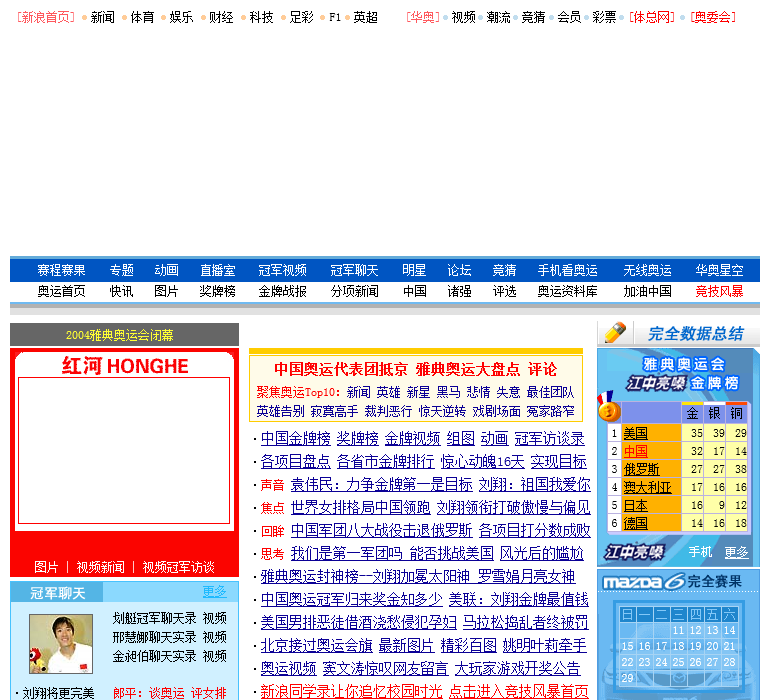Open 裁判恶行 in the Top10 list
The width and height of the screenshot is (770, 700).
[388, 411]
